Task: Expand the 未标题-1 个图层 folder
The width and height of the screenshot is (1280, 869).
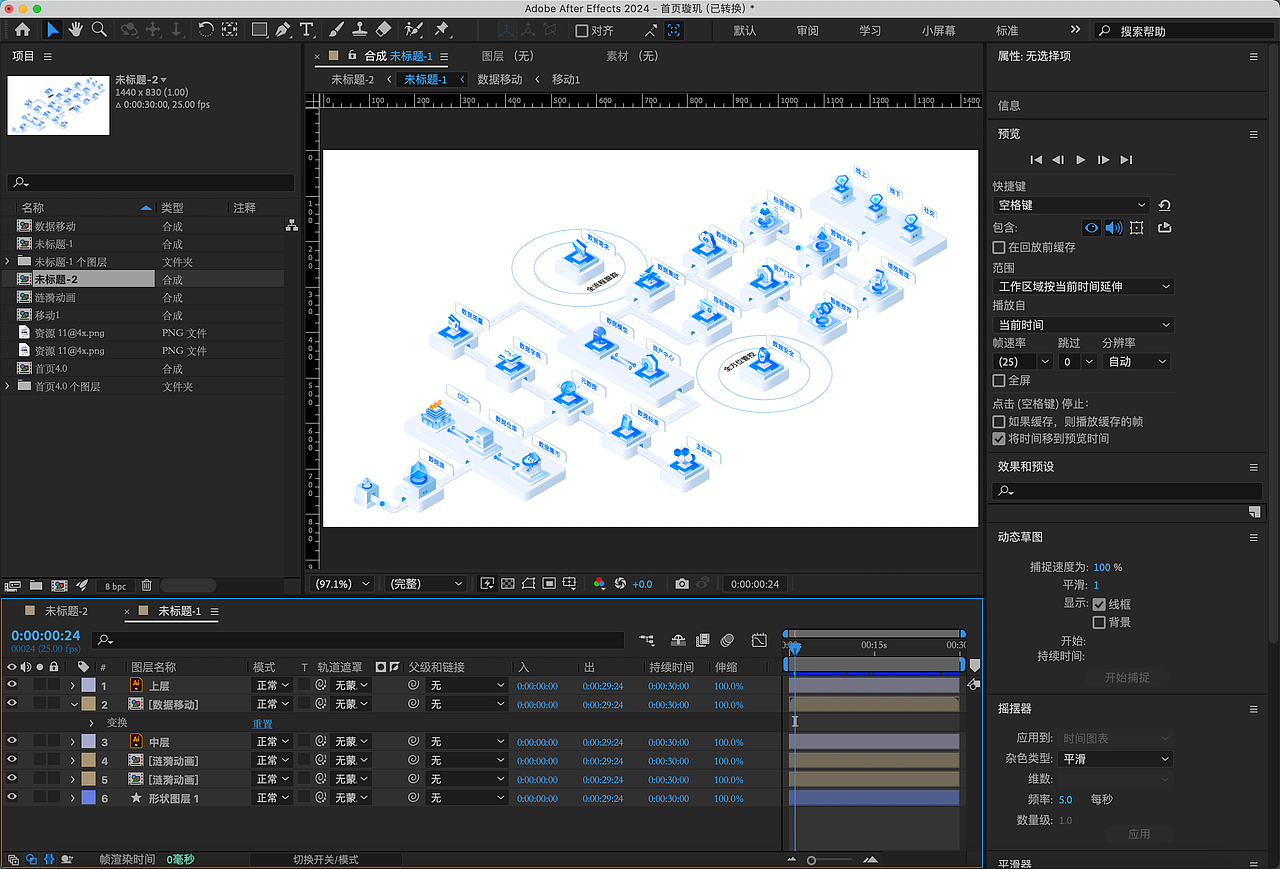Action: [8, 262]
